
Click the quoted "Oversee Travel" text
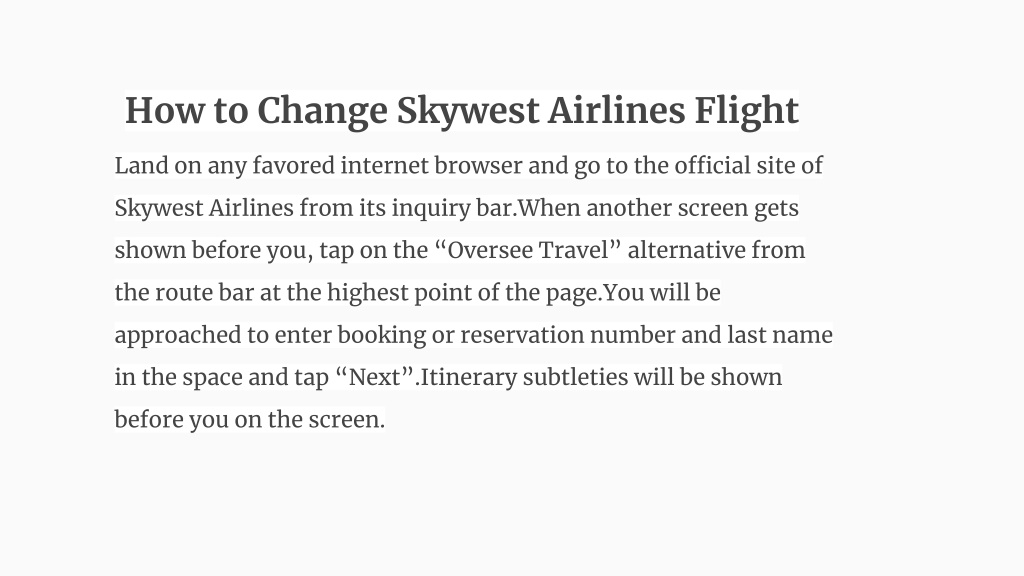tap(528, 250)
